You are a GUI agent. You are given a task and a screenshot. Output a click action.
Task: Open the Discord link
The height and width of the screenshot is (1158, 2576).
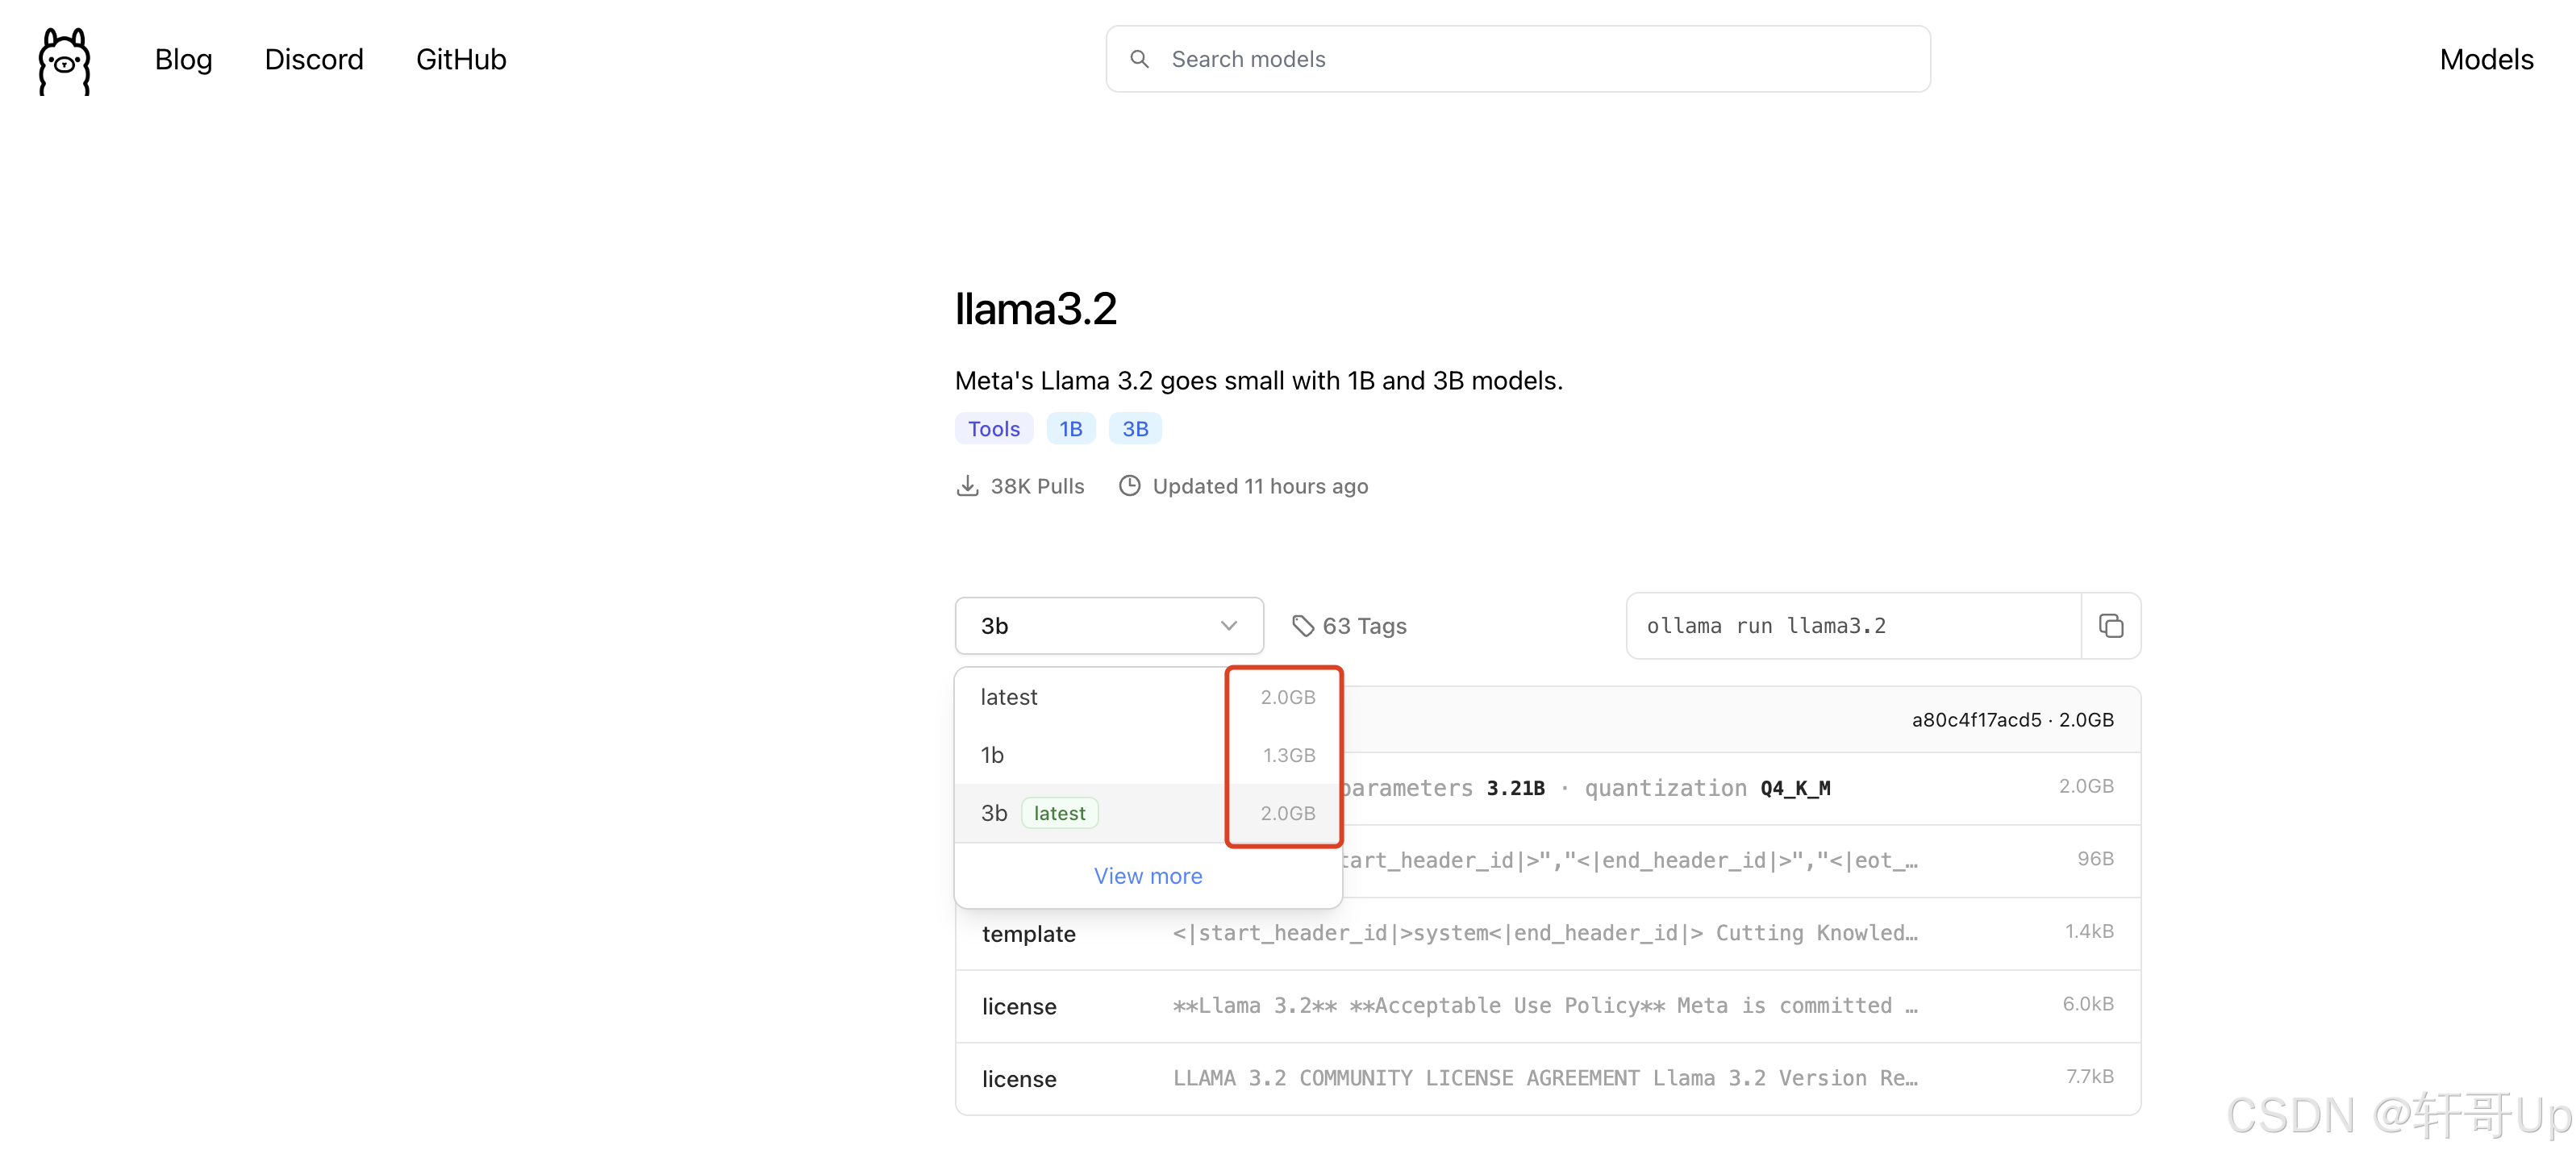coord(314,59)
